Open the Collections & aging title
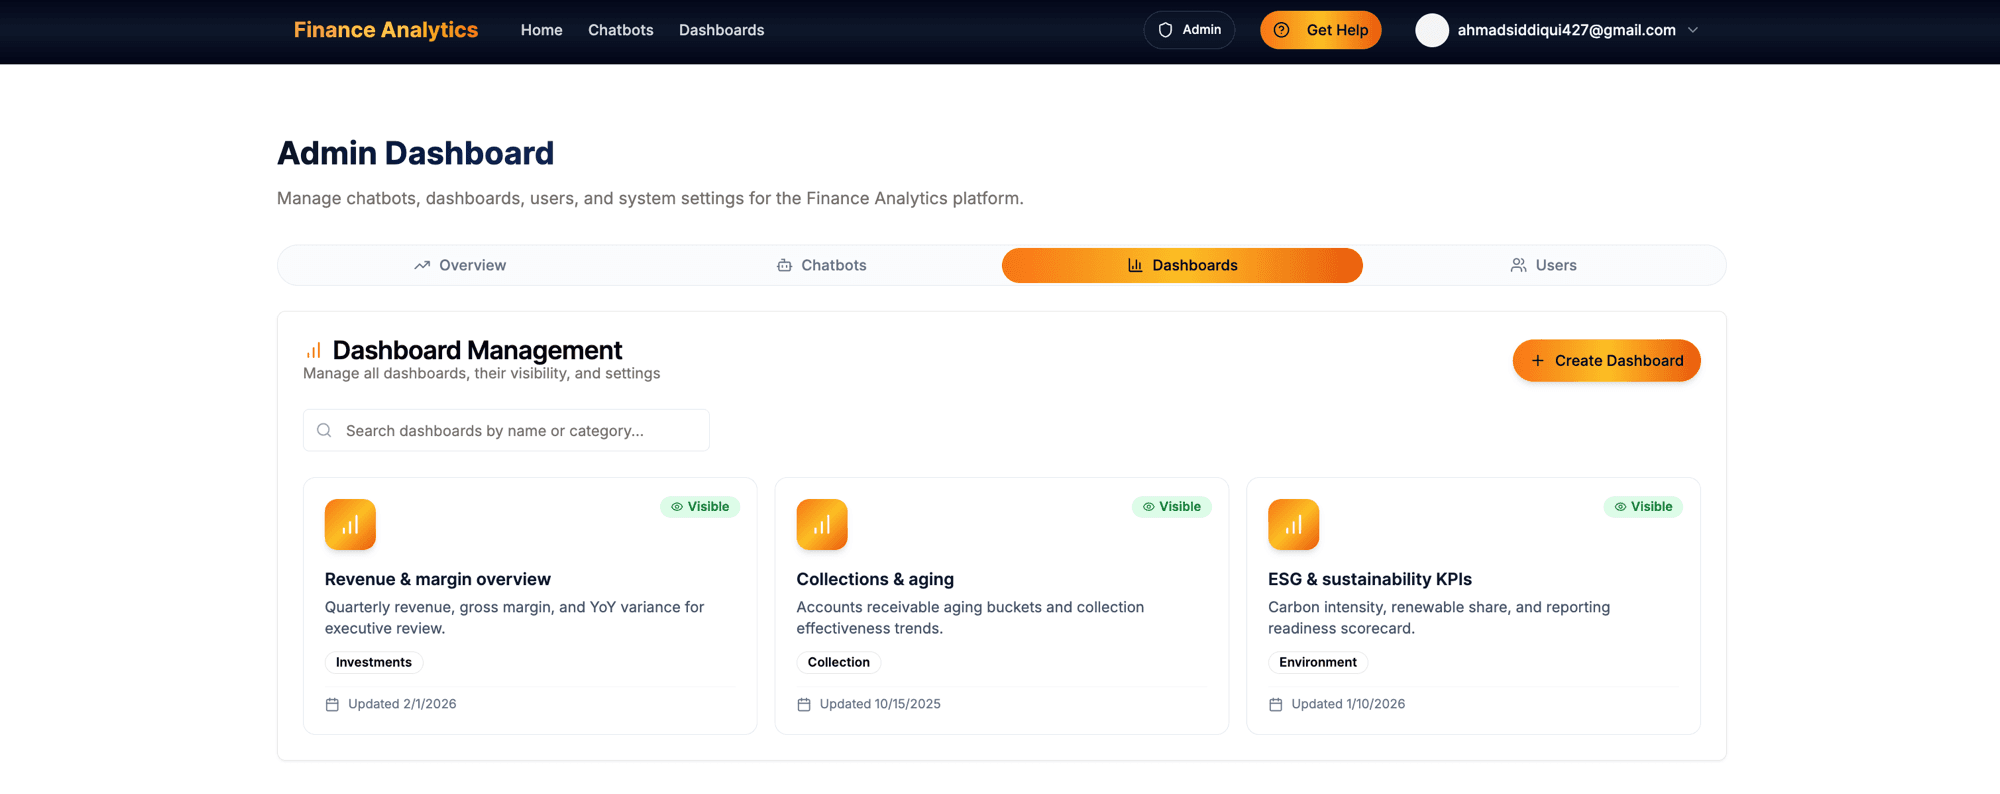Viewport: 2000px width, 794px height. [x=875, y=579]
